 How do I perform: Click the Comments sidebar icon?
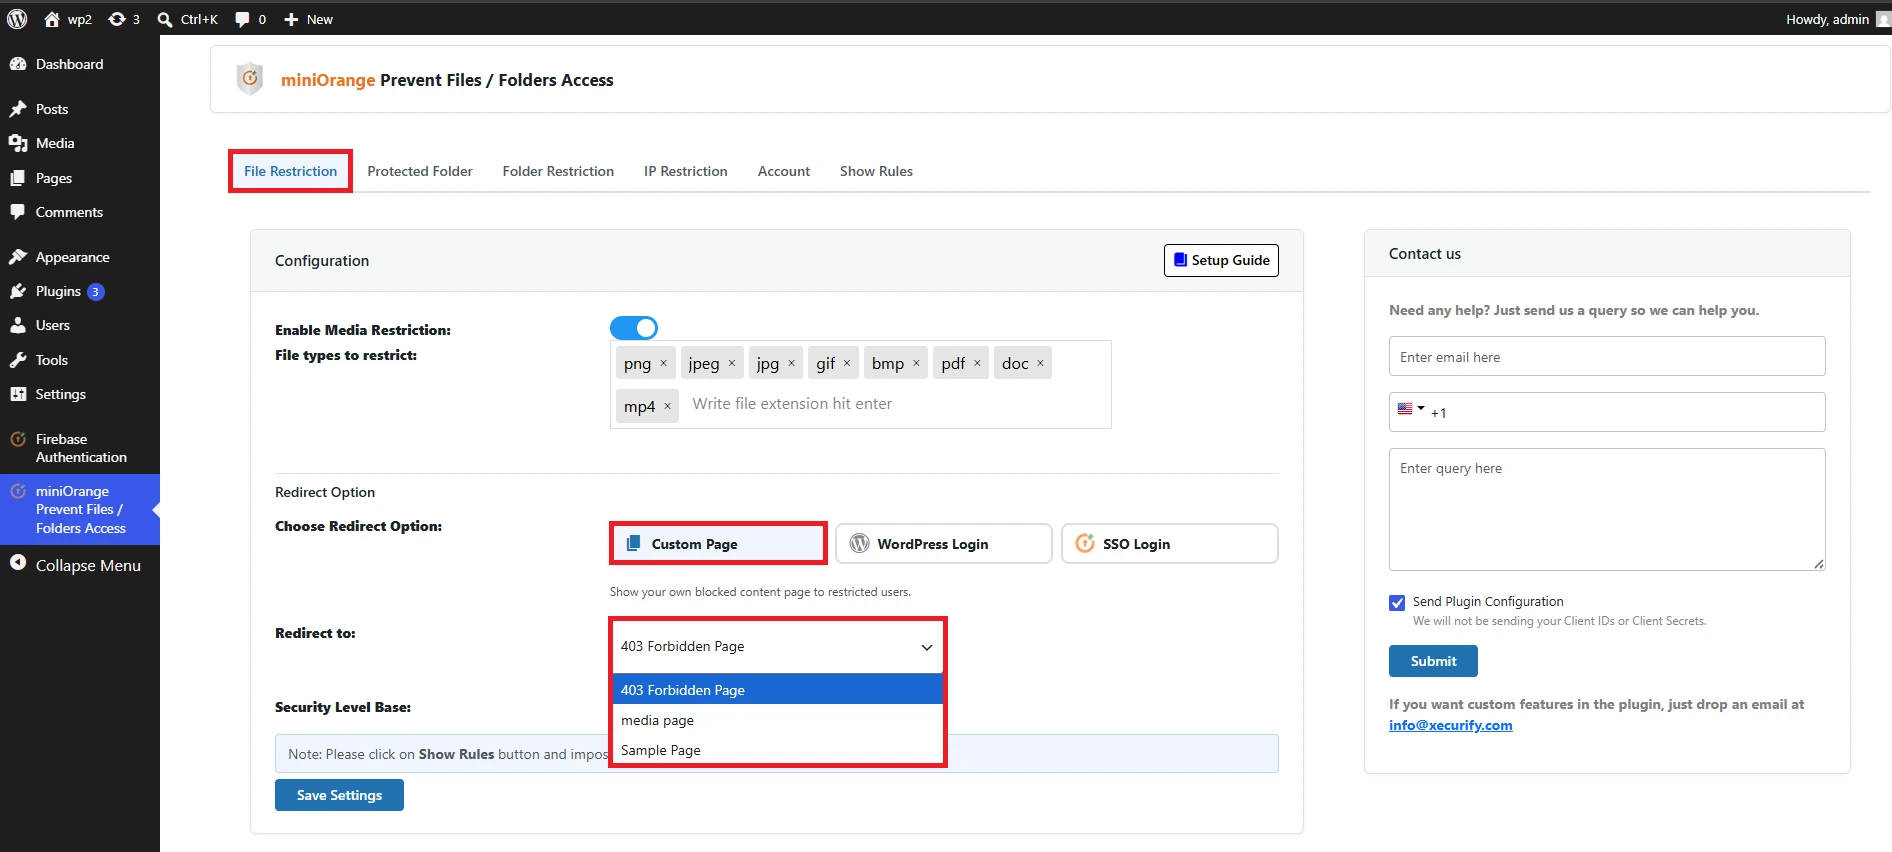[18, 212]
